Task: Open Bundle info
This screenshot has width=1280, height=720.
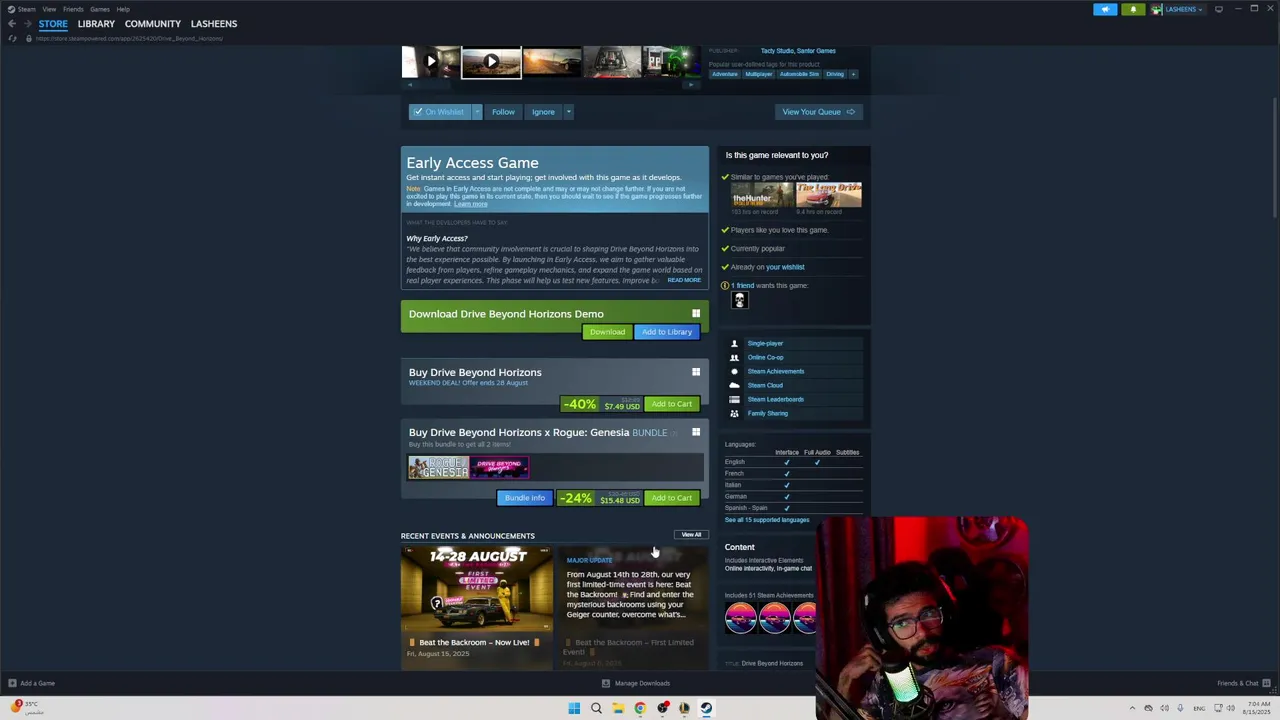Action: (525, 498)
